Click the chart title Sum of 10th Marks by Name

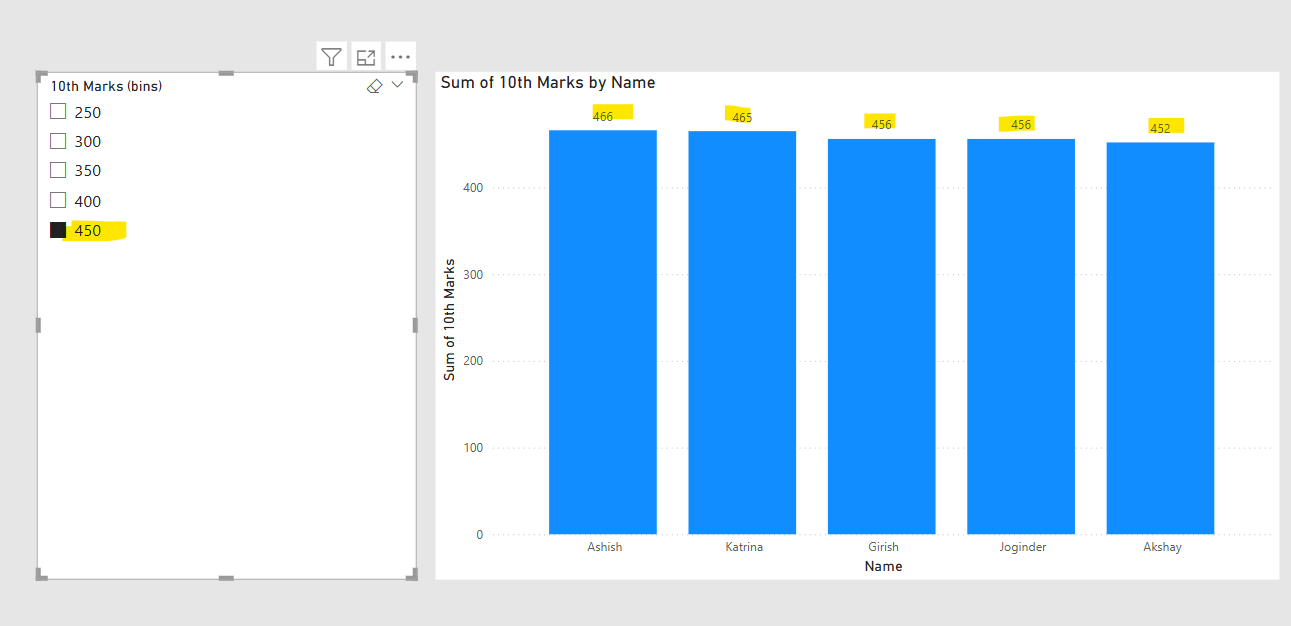(548, 83)
